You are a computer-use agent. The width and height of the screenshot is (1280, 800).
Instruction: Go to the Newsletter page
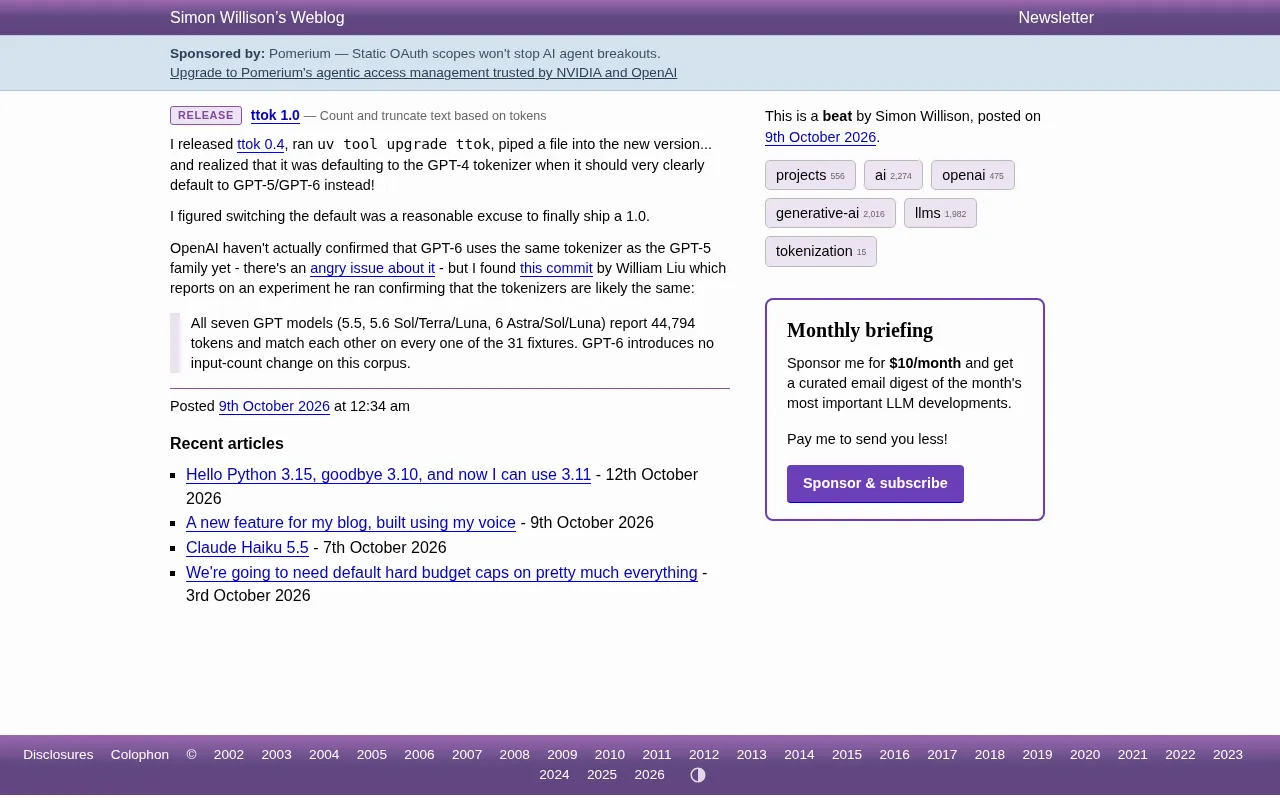(x=1056, y=18)
